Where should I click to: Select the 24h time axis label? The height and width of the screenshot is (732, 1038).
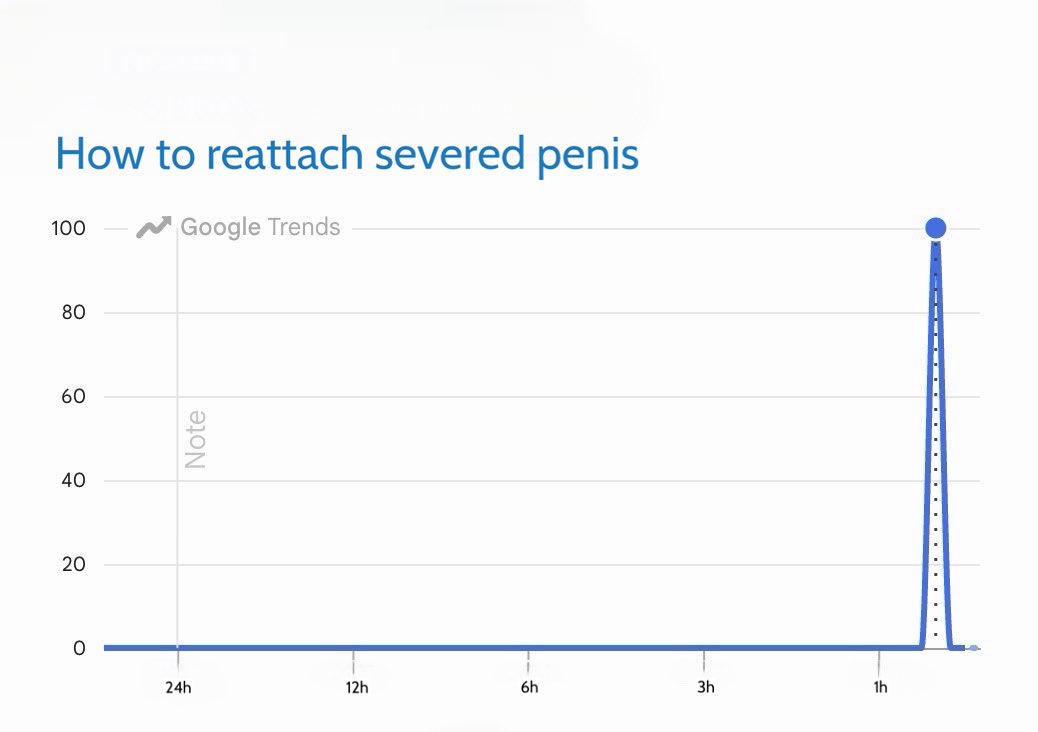[x=178, y=688]
